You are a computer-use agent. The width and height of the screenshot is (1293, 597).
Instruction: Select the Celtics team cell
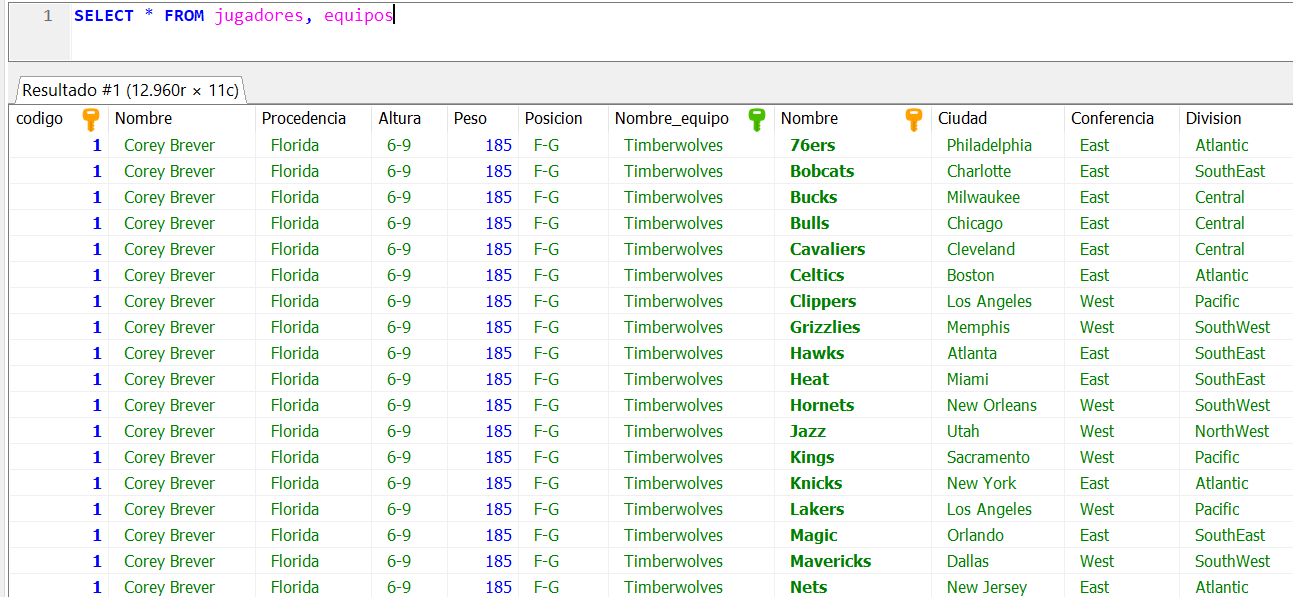817,275
